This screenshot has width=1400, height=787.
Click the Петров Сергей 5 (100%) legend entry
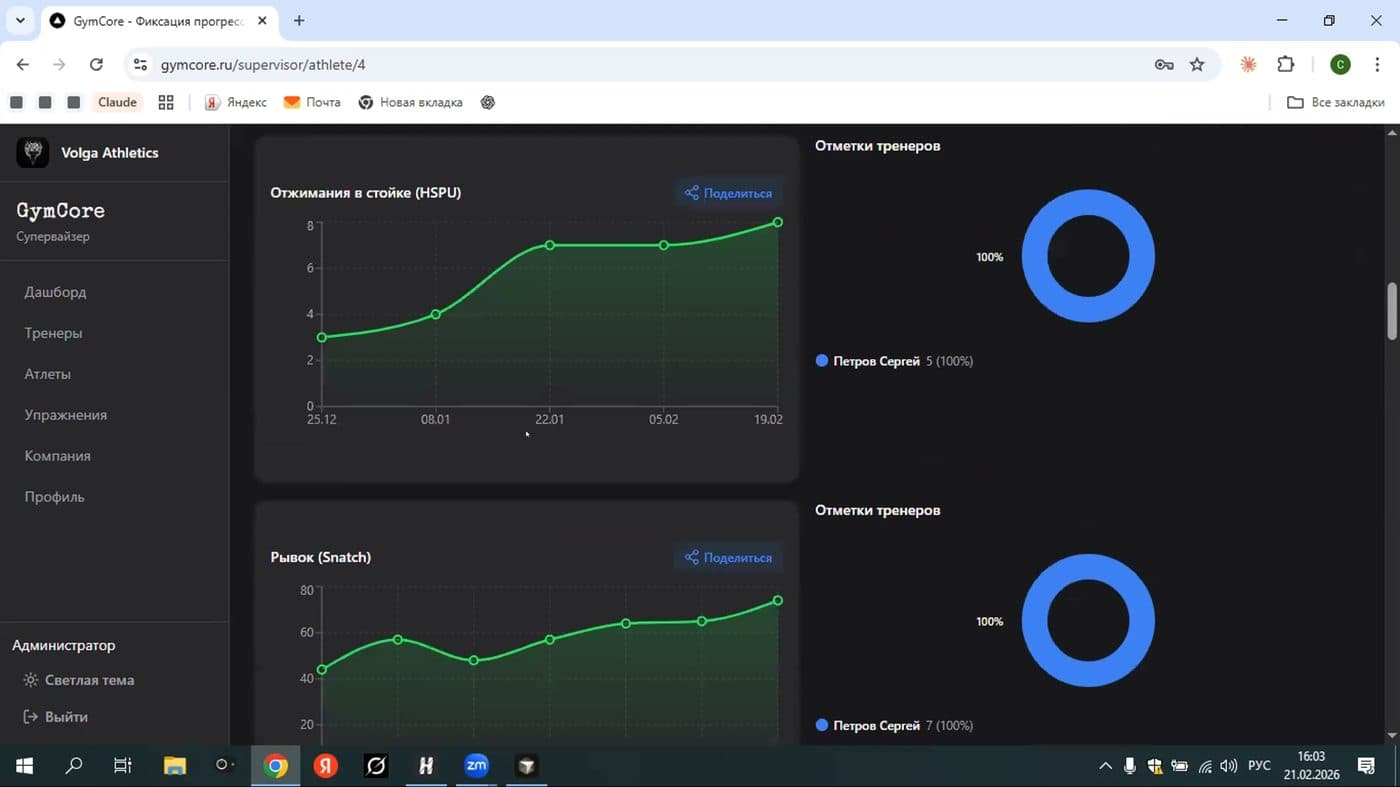894,361
